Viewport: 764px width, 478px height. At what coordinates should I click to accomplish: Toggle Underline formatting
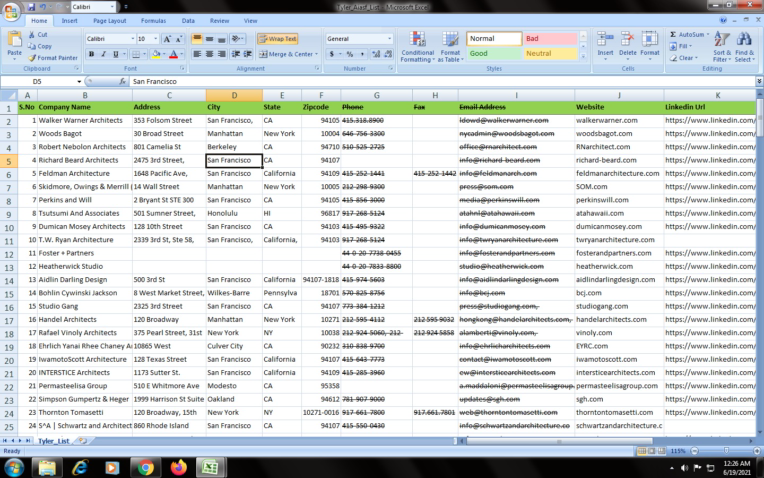[115, 54]
